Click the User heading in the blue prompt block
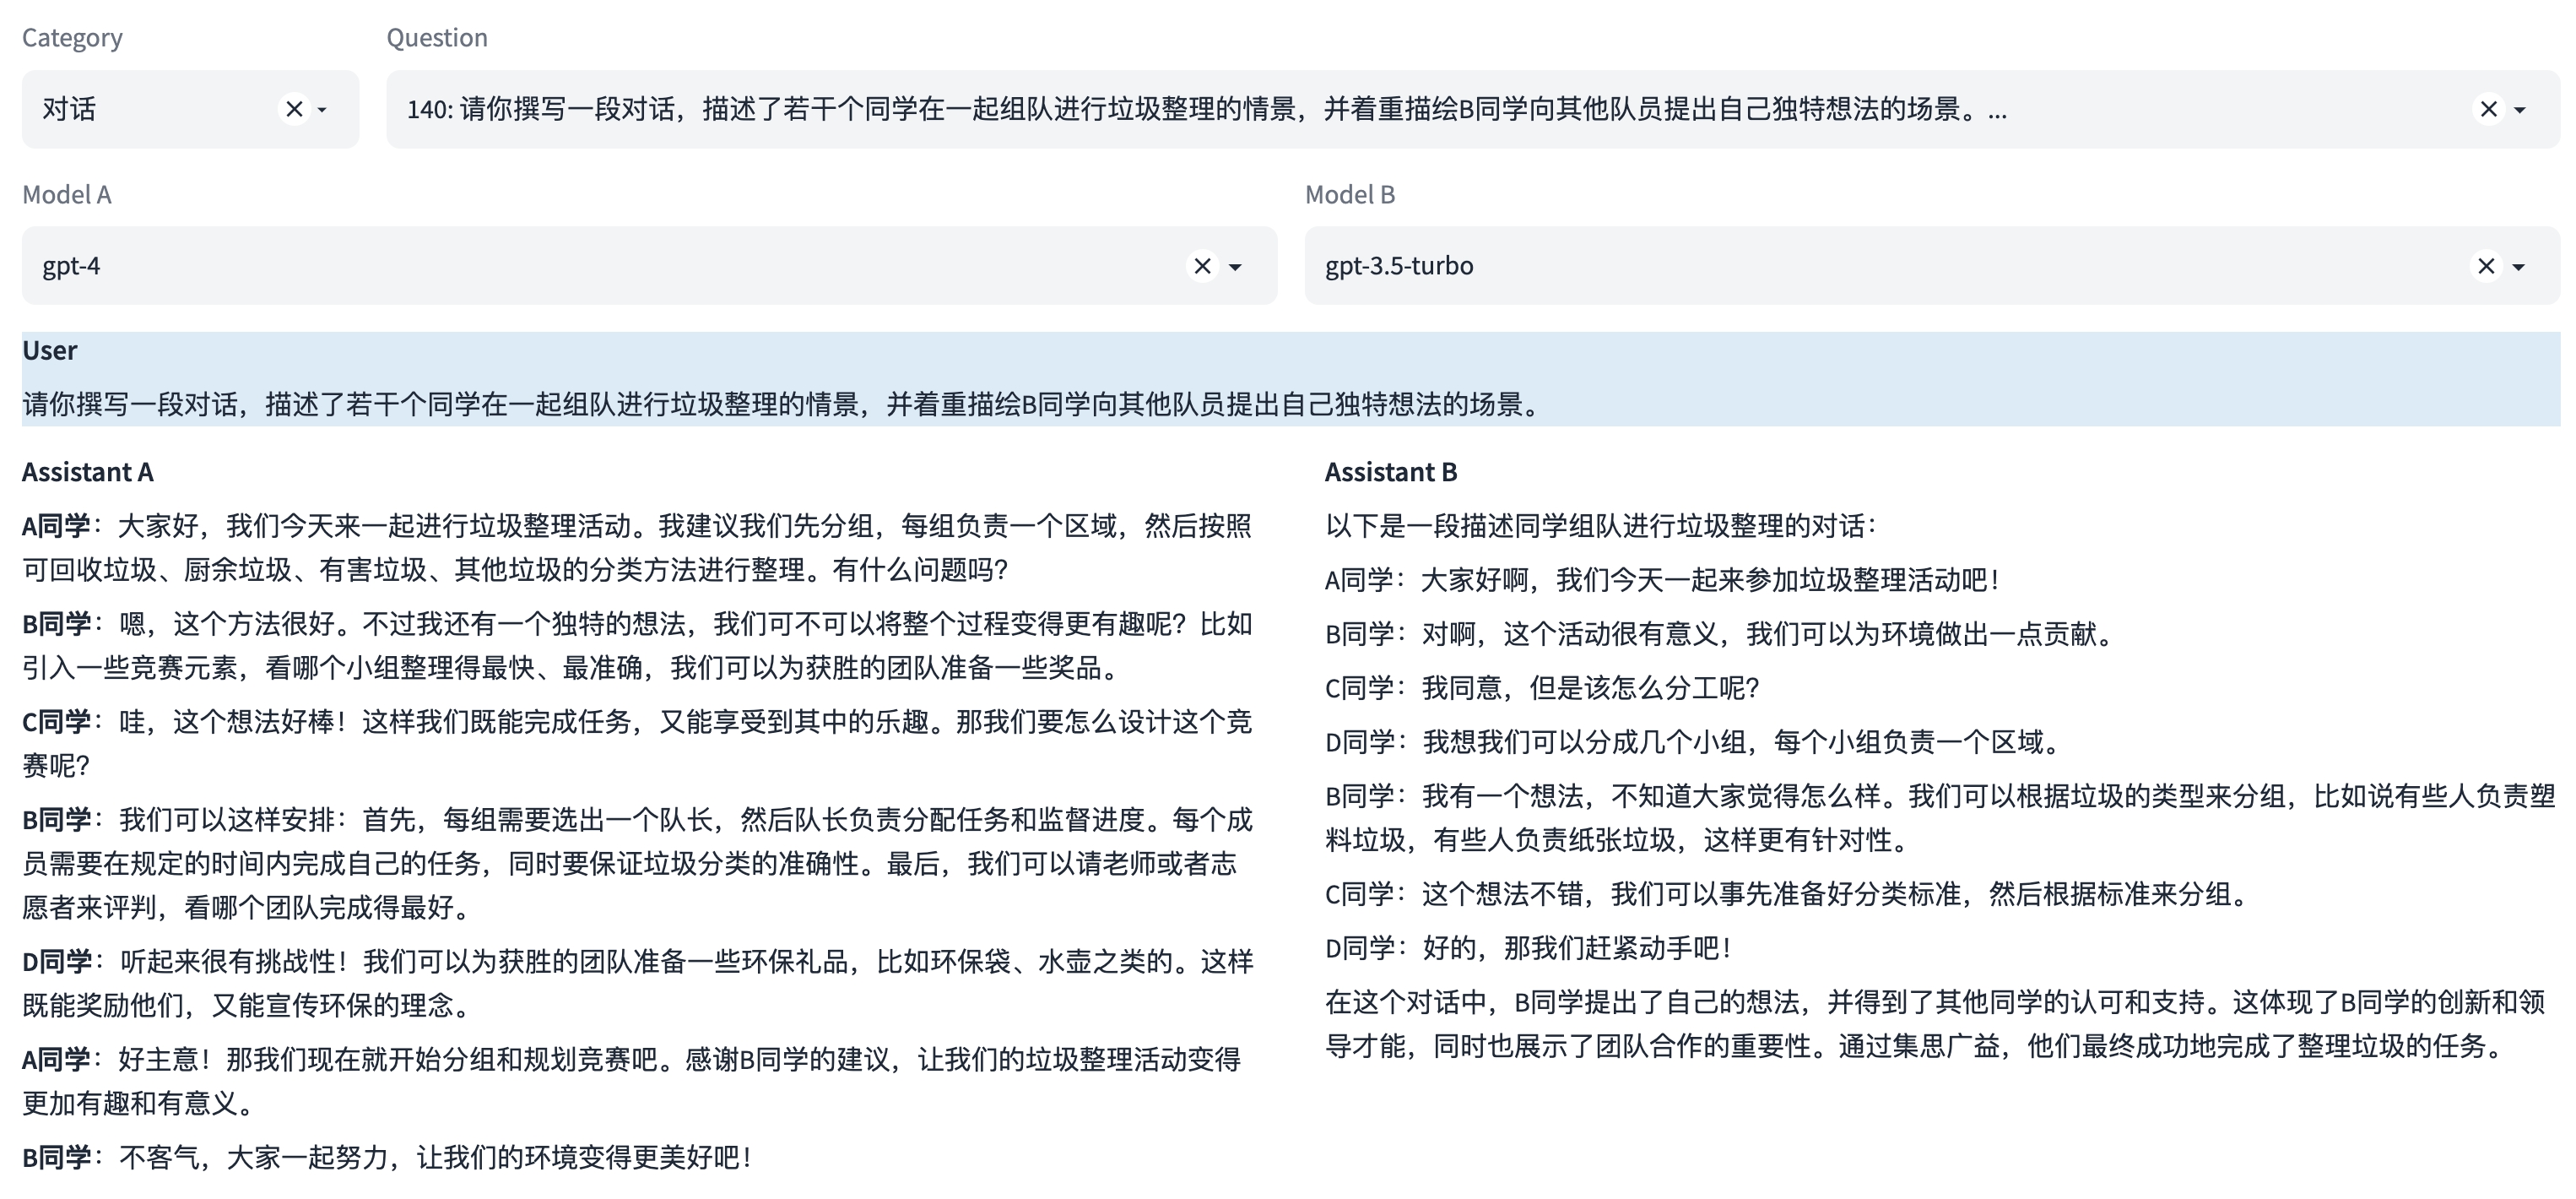This screenshot has height=1199, width=2576. pos(49,351)
